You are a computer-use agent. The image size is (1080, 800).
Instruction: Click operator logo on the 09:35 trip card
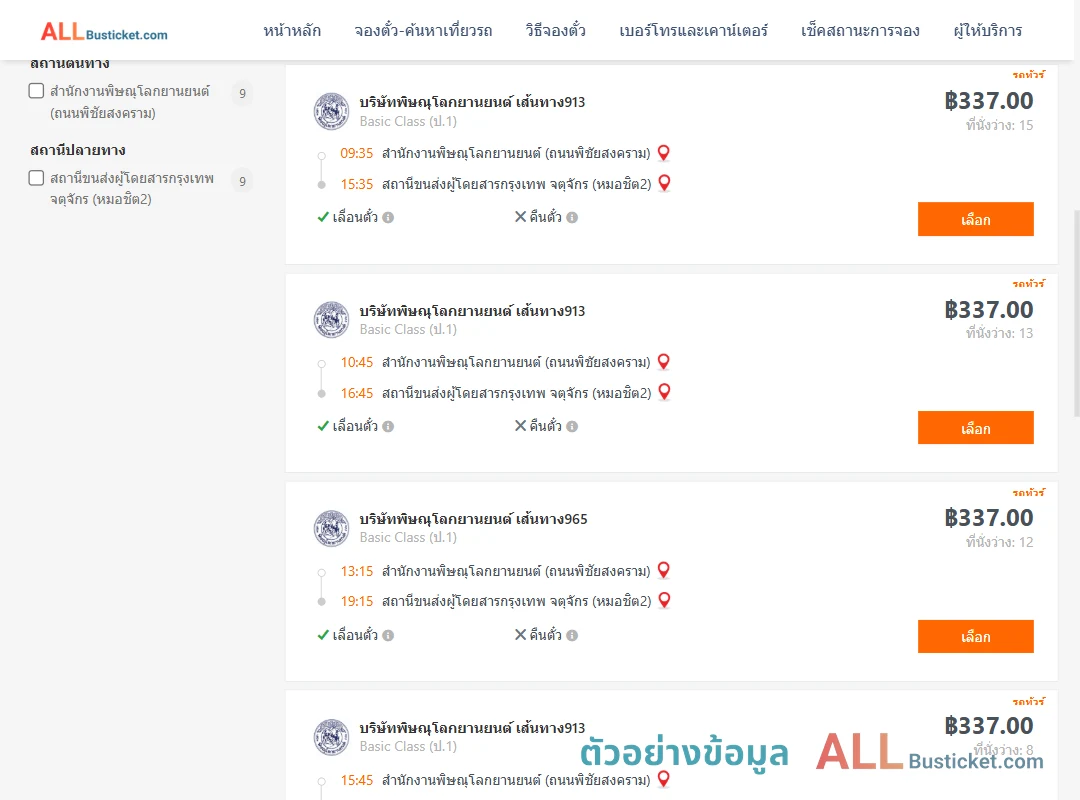[x=331, y=111]
